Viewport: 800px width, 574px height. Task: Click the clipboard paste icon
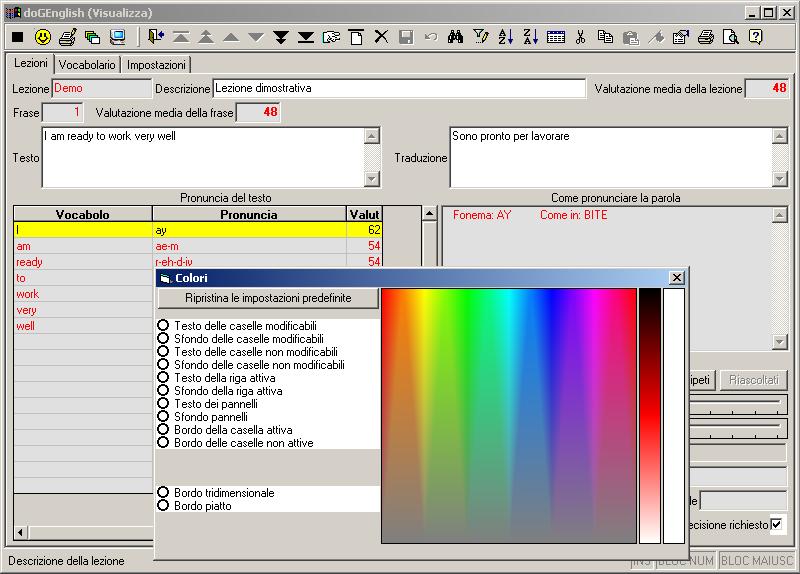click(631, 37)
